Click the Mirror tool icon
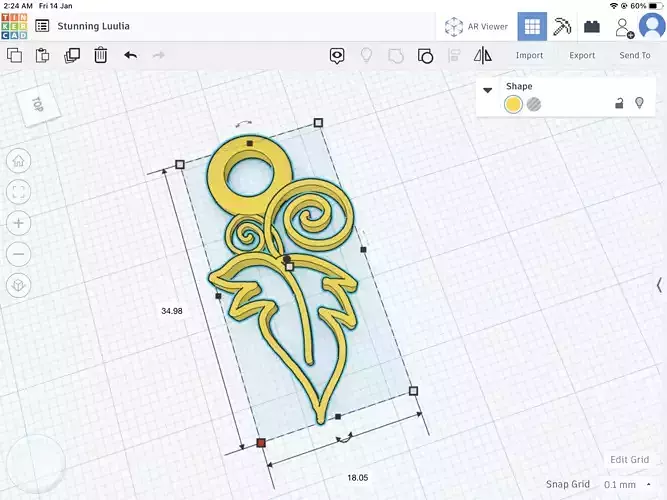Screen dimensions: 667x500 click(483, 56)
